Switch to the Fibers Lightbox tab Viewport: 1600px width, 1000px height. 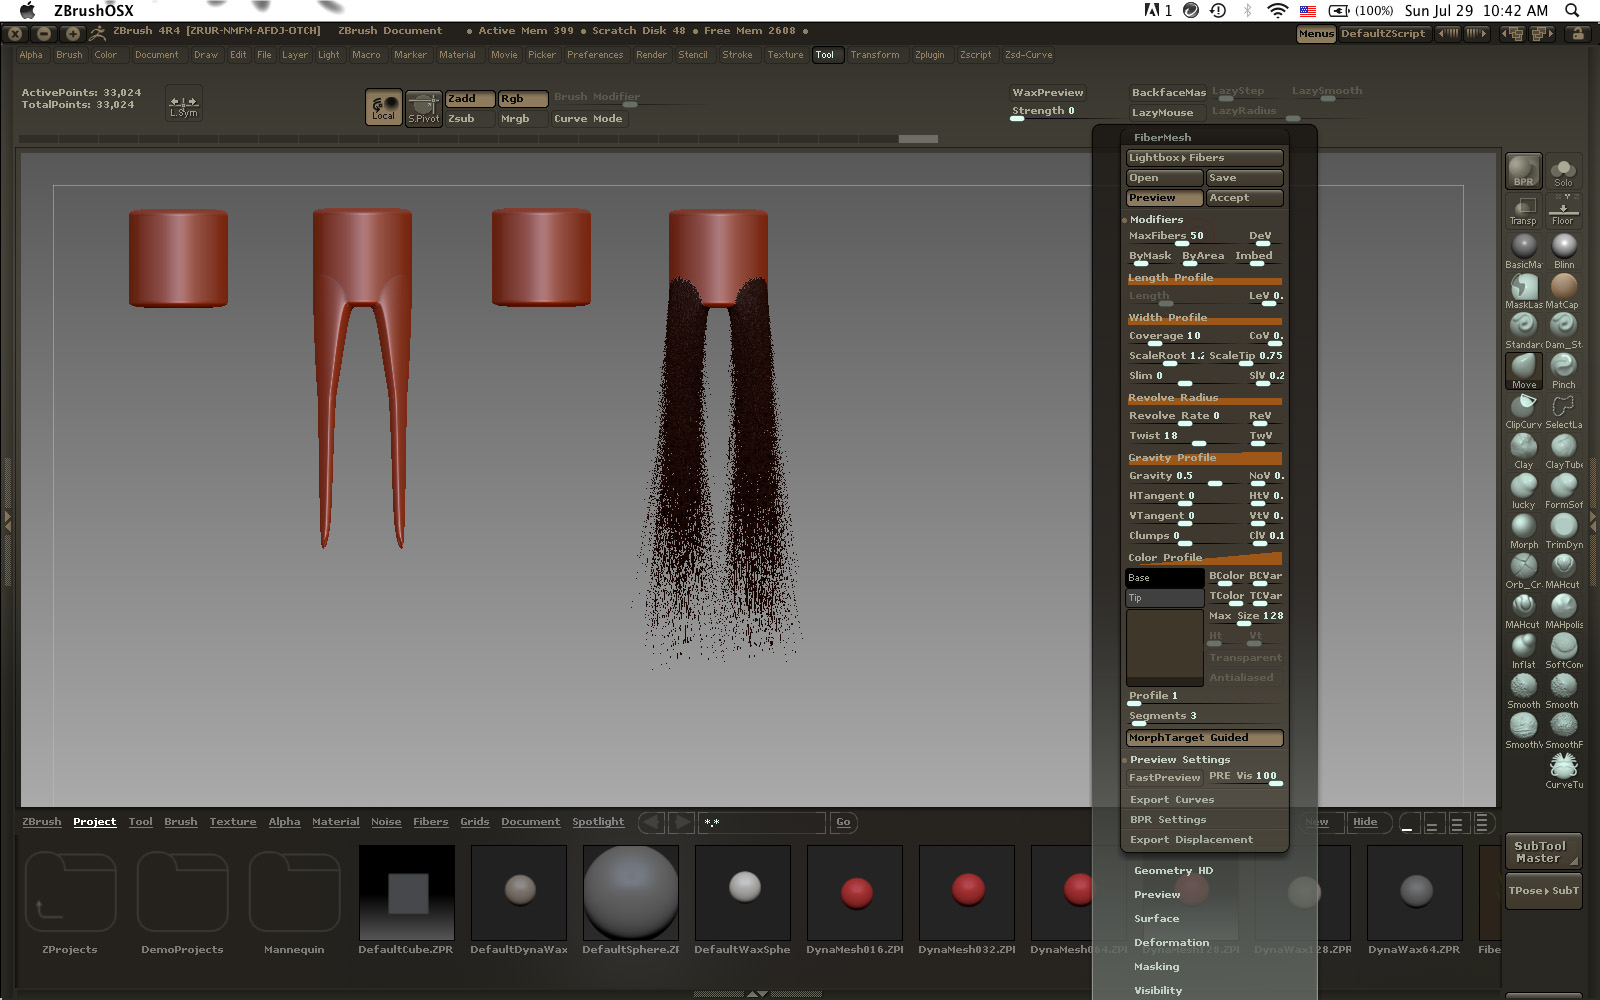(431, 822)
